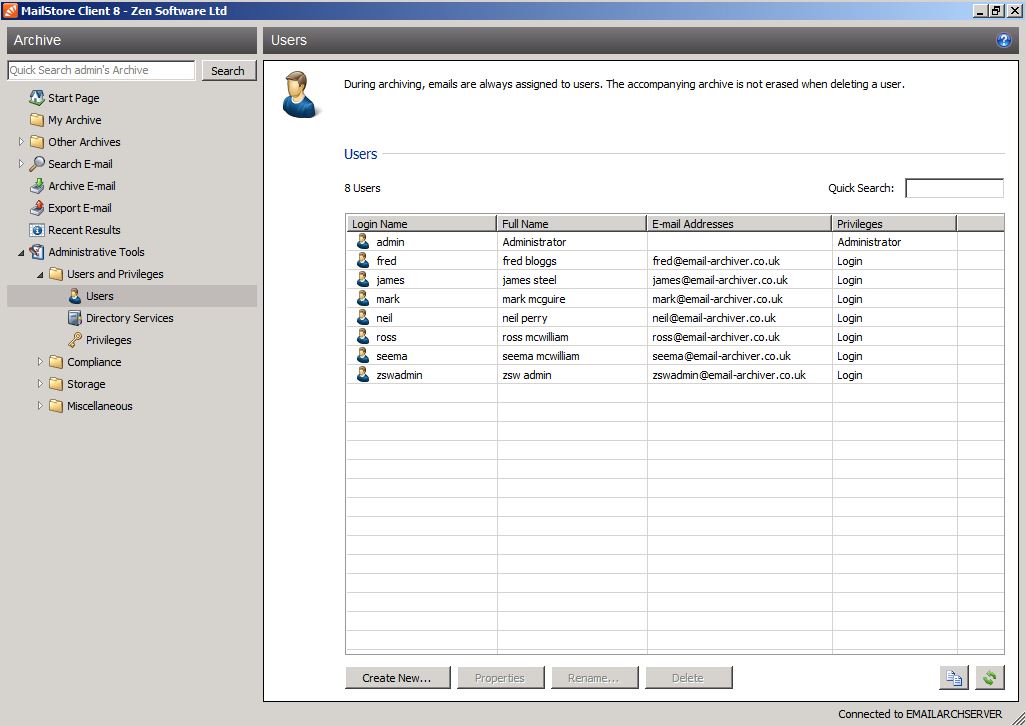Focus the Users Quick Search field
The image size is (1026, 726).
coord(954,188)
